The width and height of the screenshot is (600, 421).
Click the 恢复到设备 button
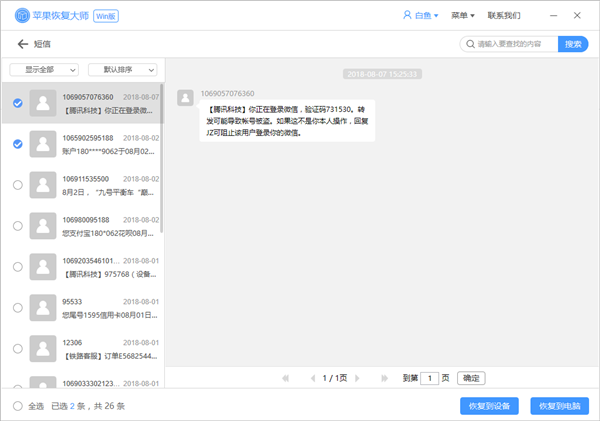pos(489,406)
